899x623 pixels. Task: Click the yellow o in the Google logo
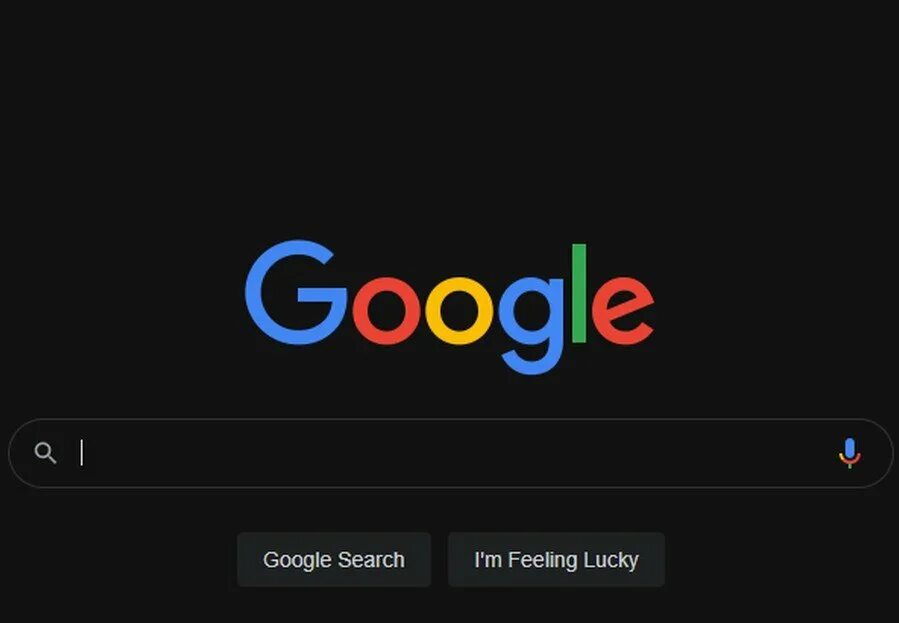click(459, 311)
